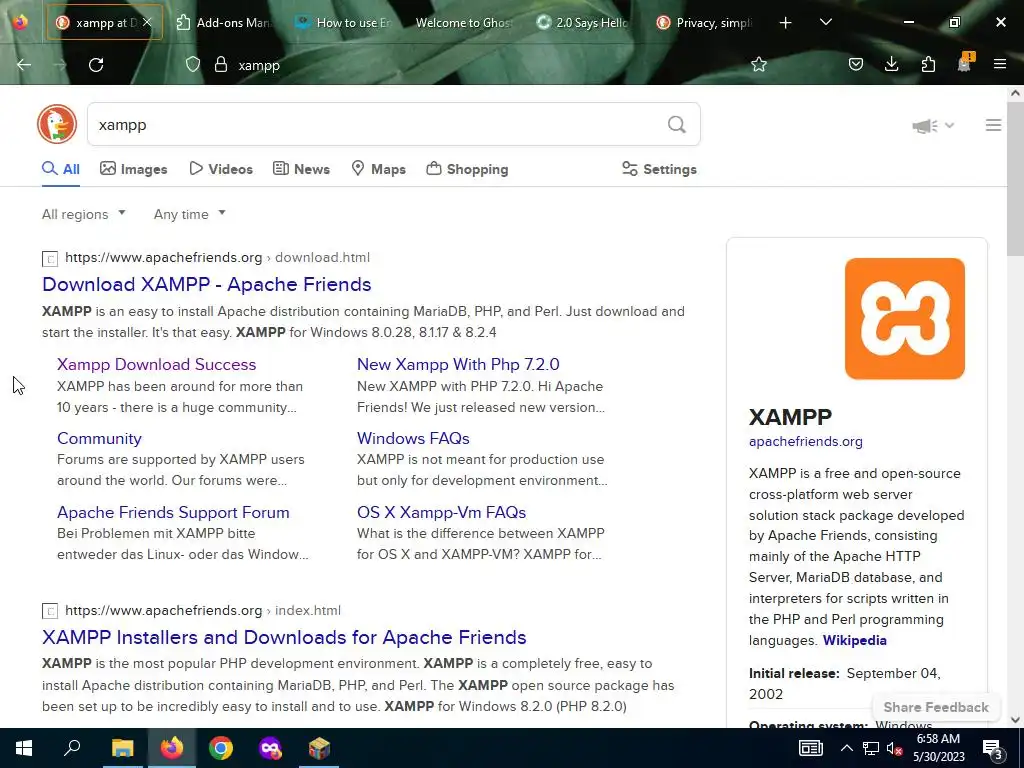Submit search with the magnifier icon

click(x=677, y=124)
